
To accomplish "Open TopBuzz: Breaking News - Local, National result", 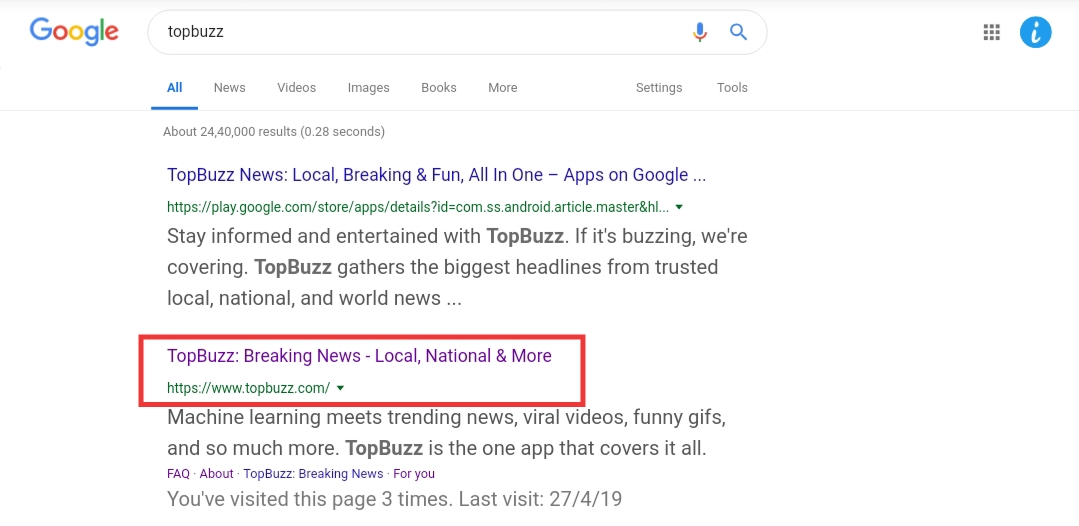I will pos(359,356).
